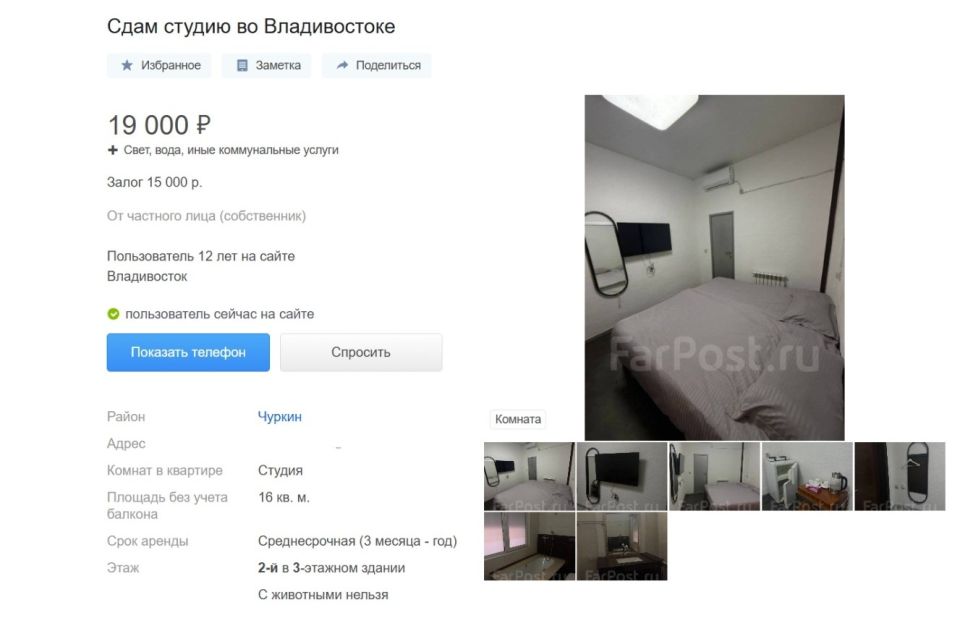
Task: Click the green online status icon
Action: pyautogui.click(x=113, y=314)
